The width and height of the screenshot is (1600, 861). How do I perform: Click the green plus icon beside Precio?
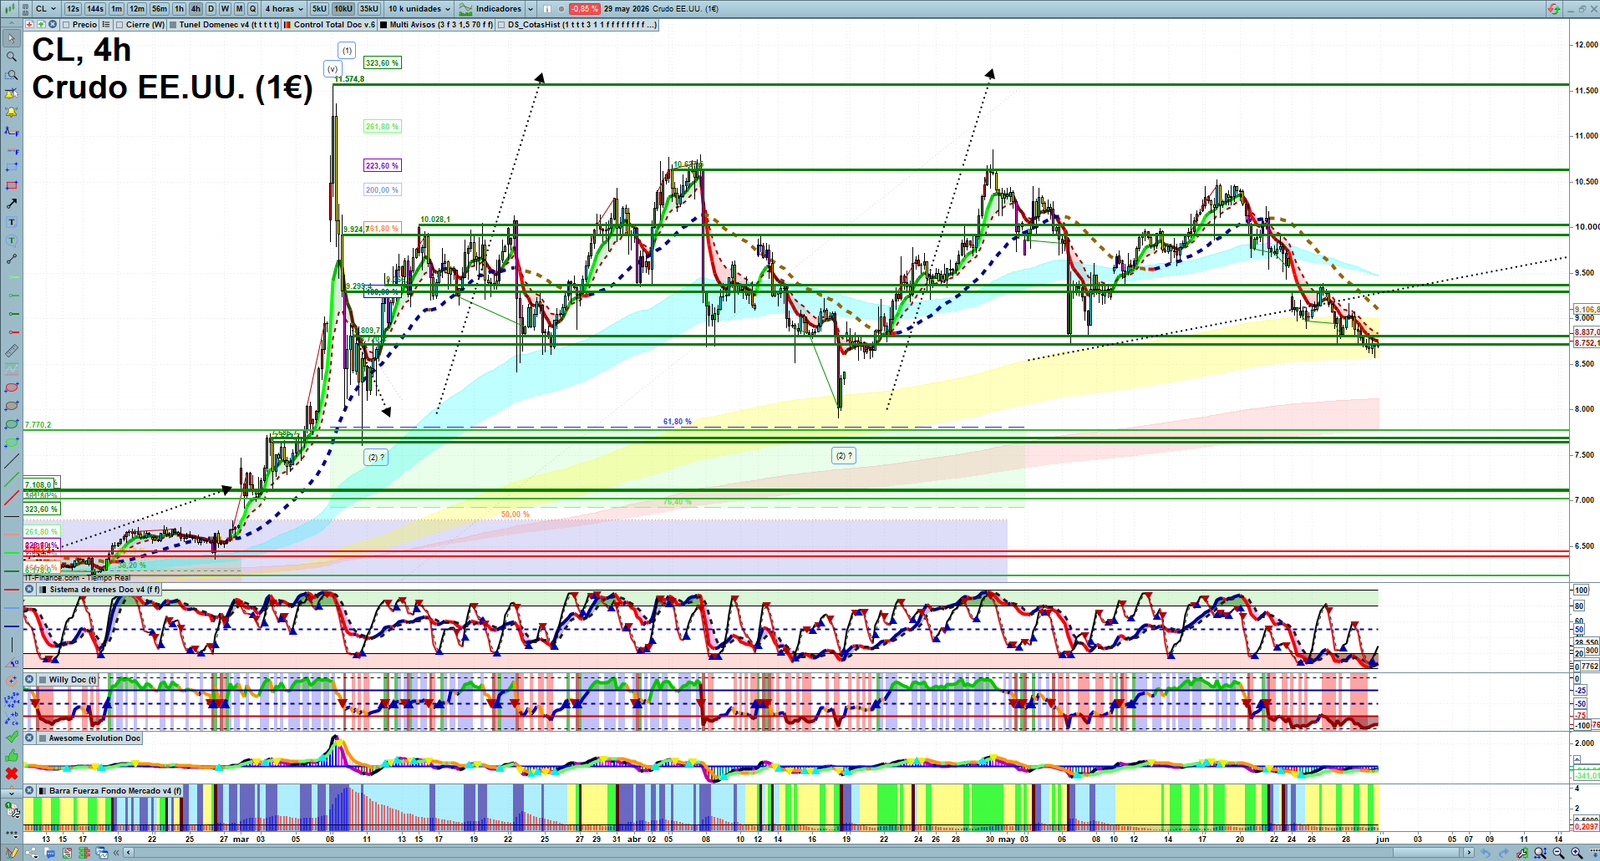point(41,24)
